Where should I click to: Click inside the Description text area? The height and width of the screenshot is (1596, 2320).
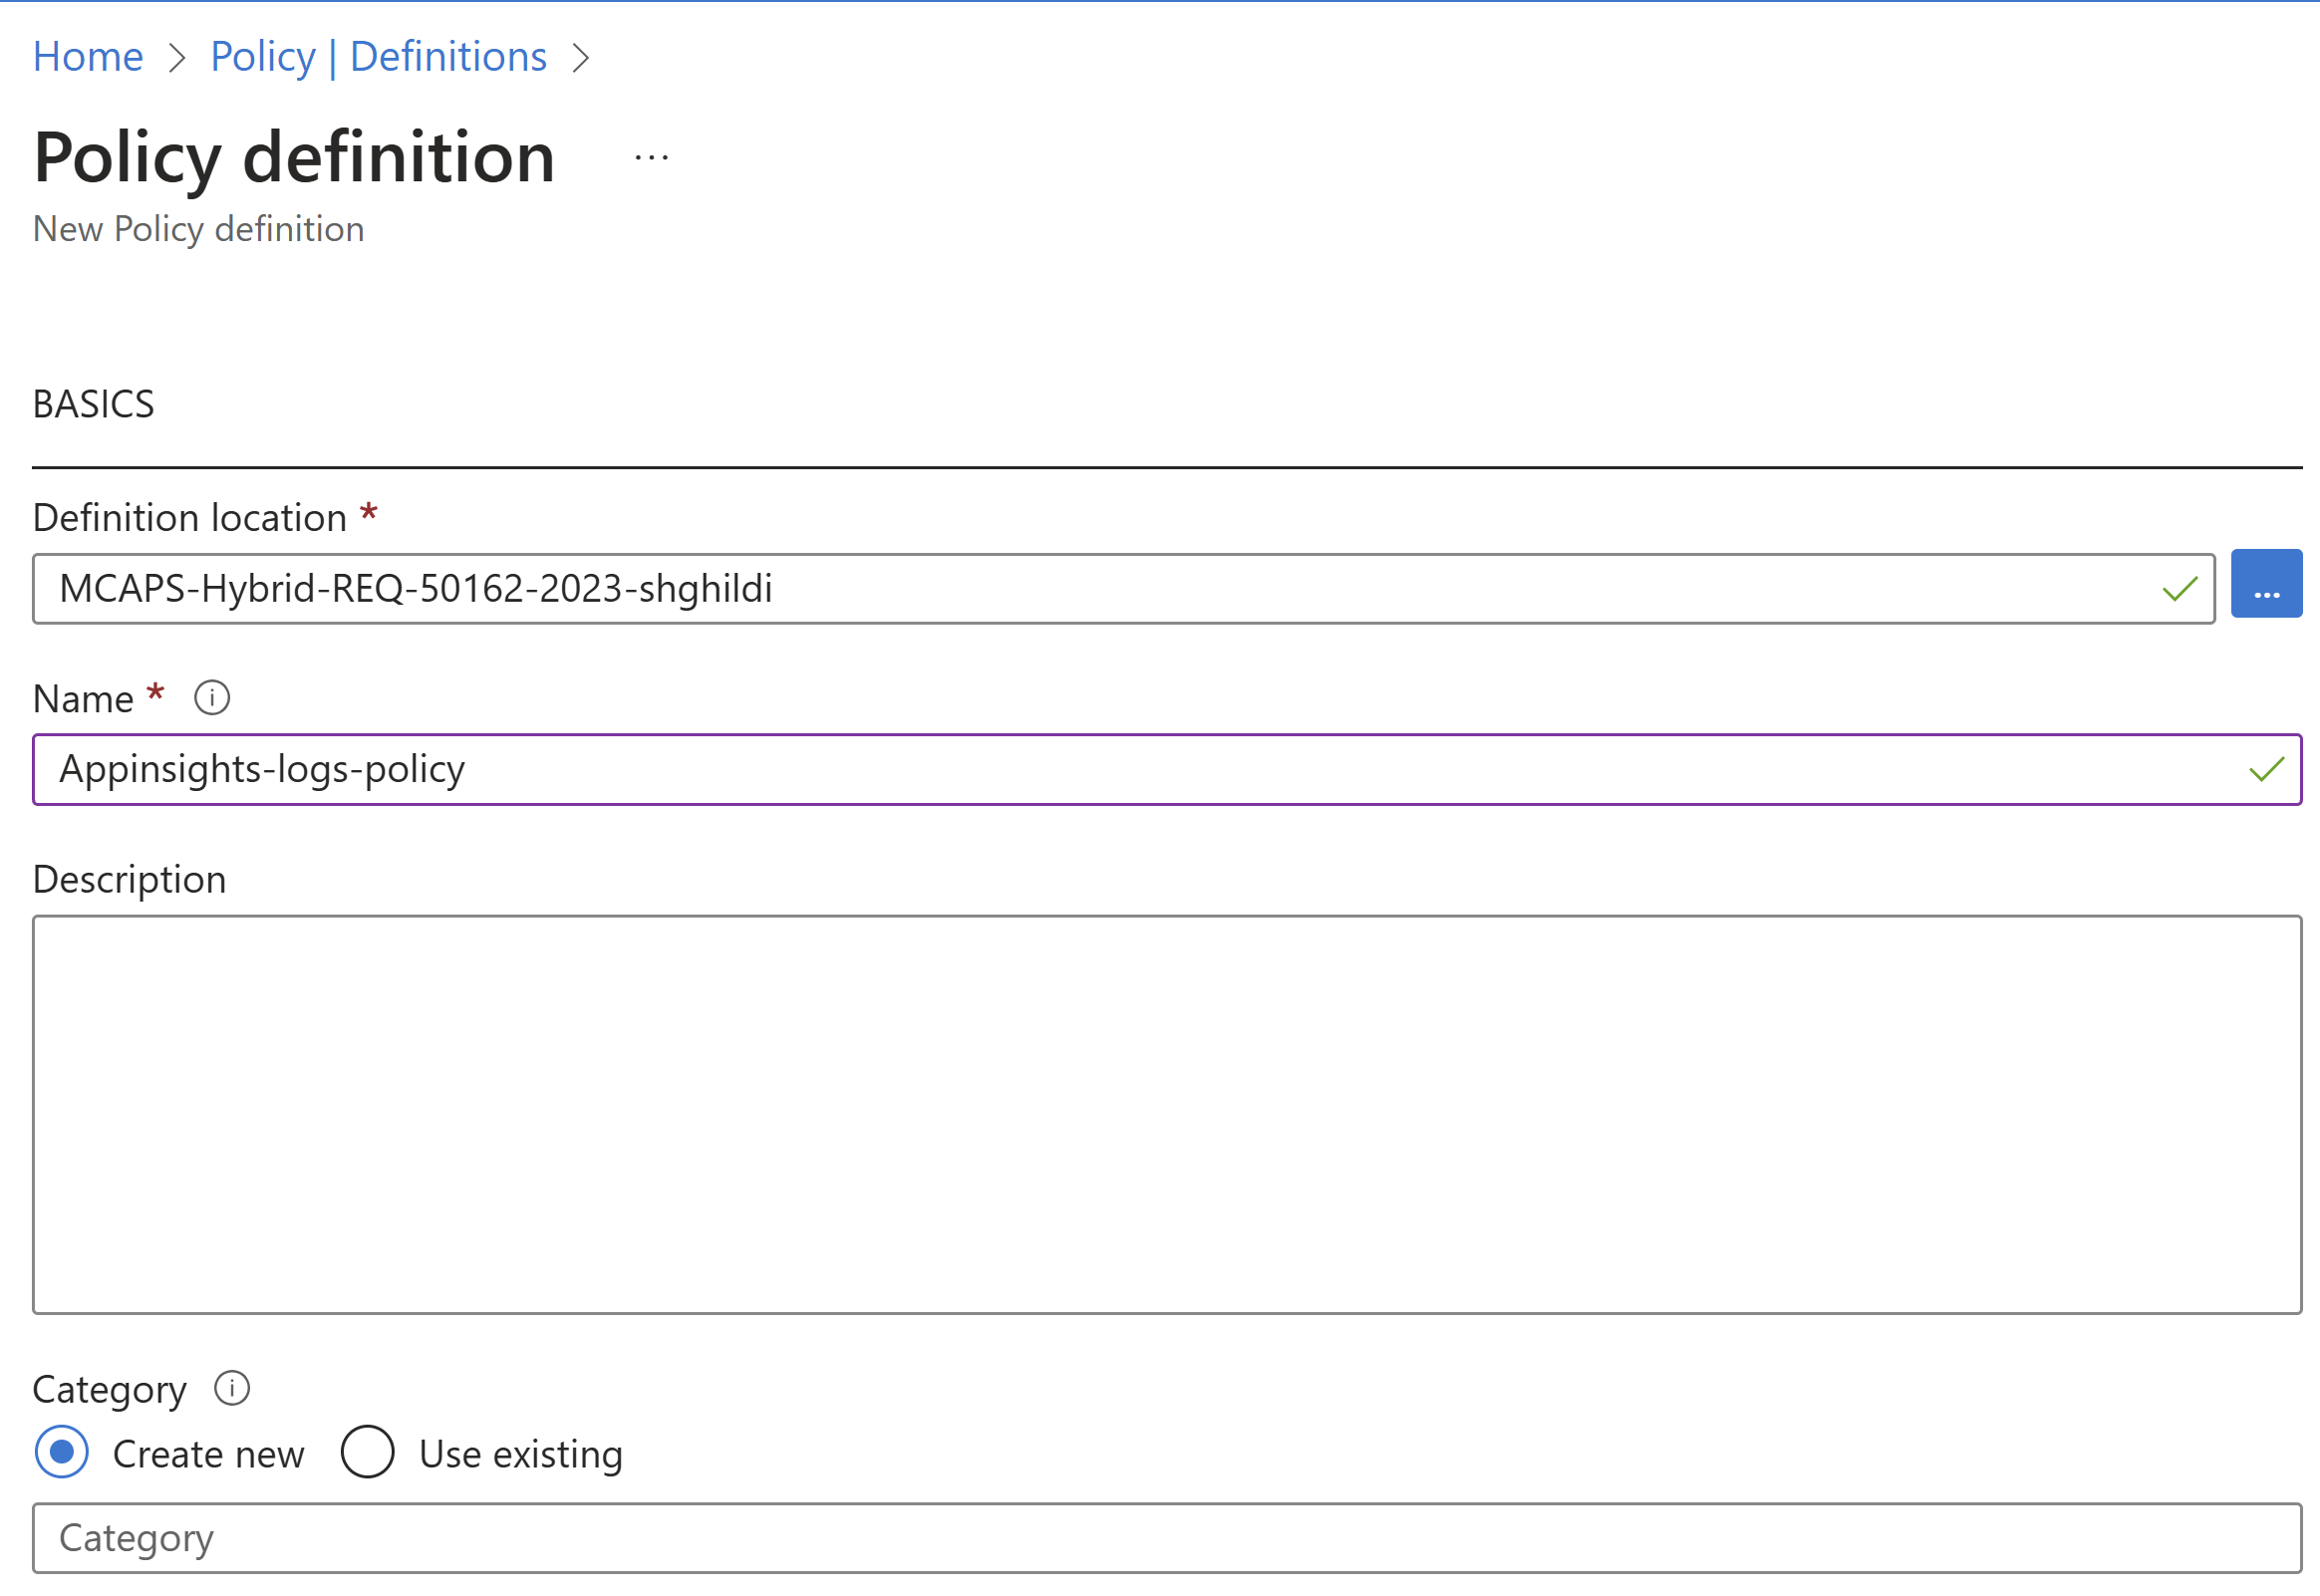tap(1166, 1114)
